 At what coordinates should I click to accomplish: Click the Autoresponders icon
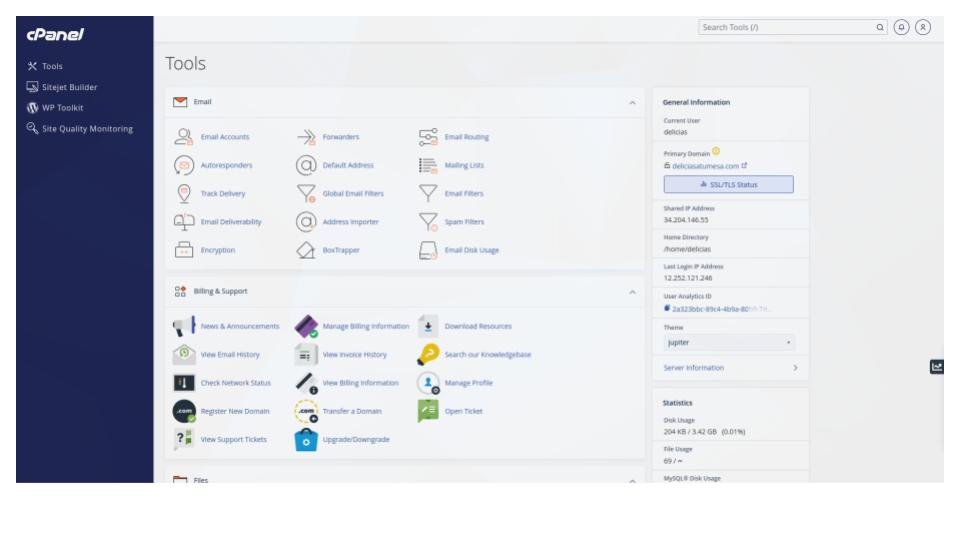point(184,165)
